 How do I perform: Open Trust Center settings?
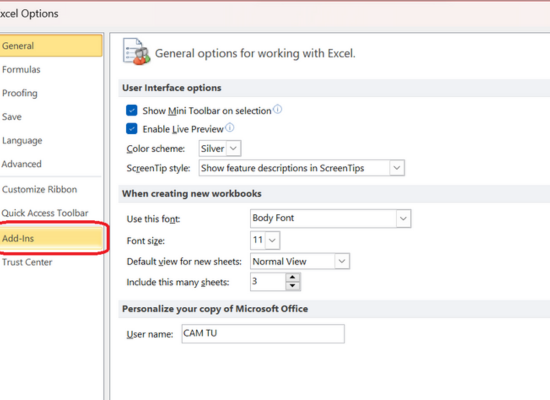point(27,262)
